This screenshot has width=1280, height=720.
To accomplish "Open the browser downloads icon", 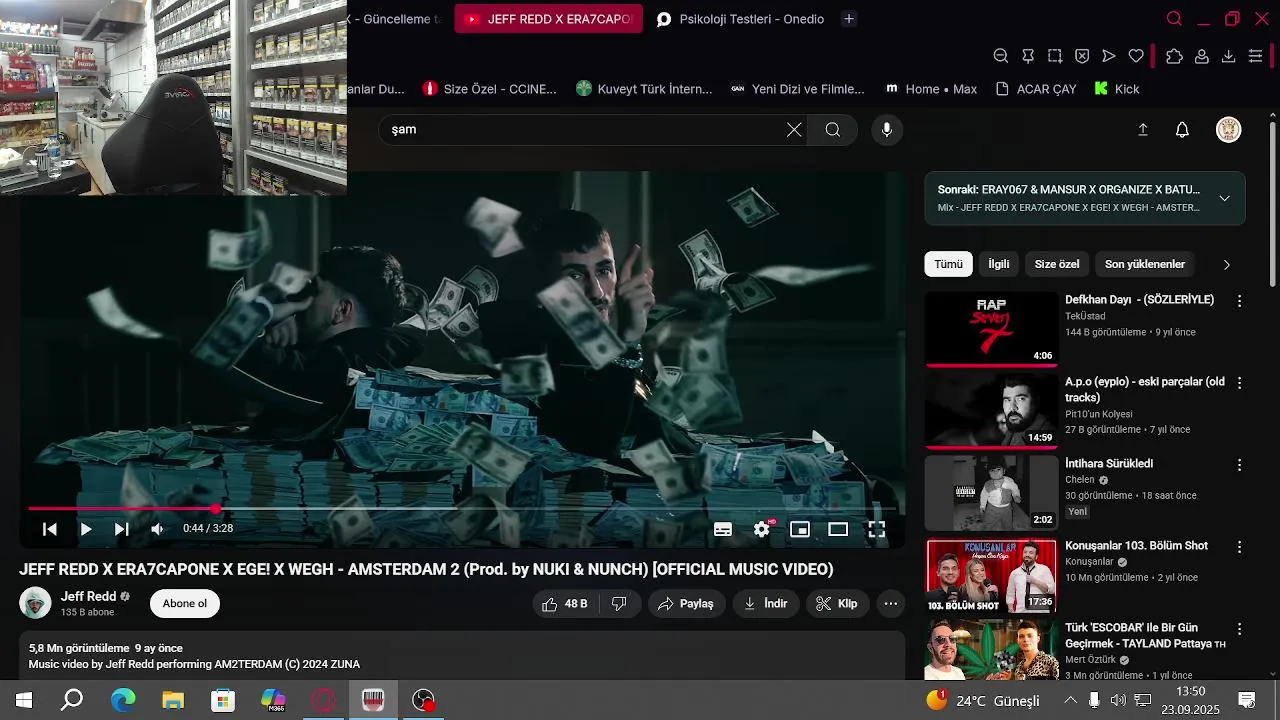I will [1229, 56].
